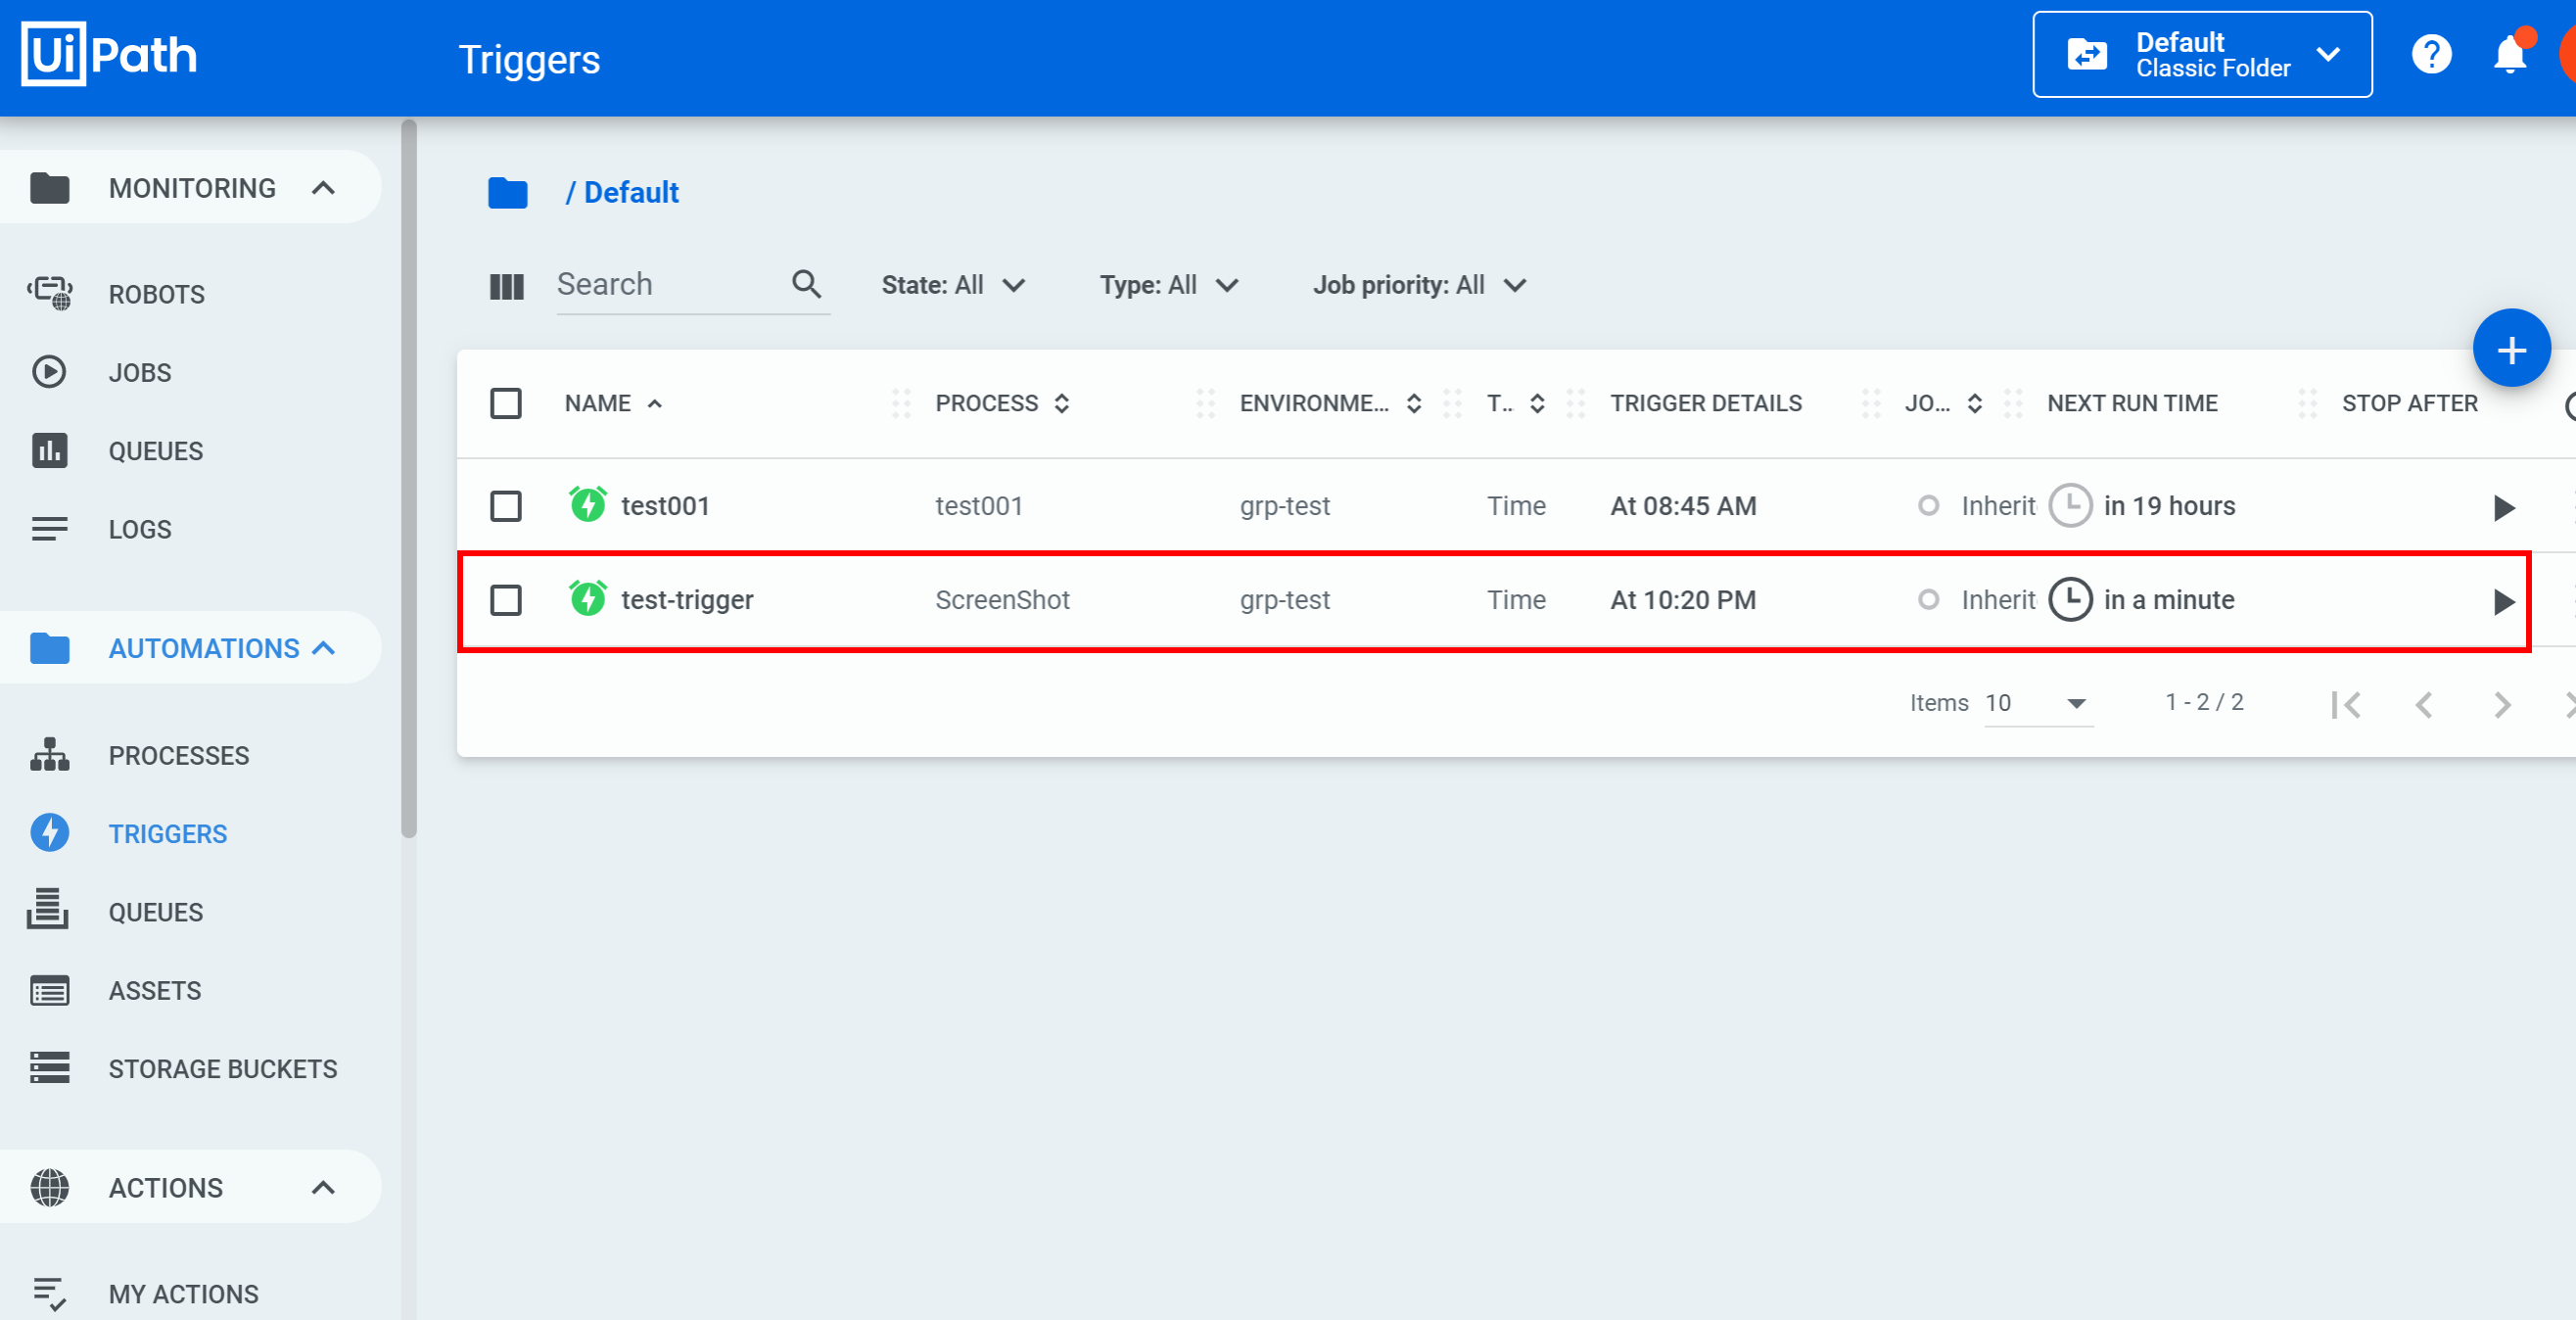Check the test-trigger row checkbox
Screen dimensions: 2576x1320
coord(506,600)
